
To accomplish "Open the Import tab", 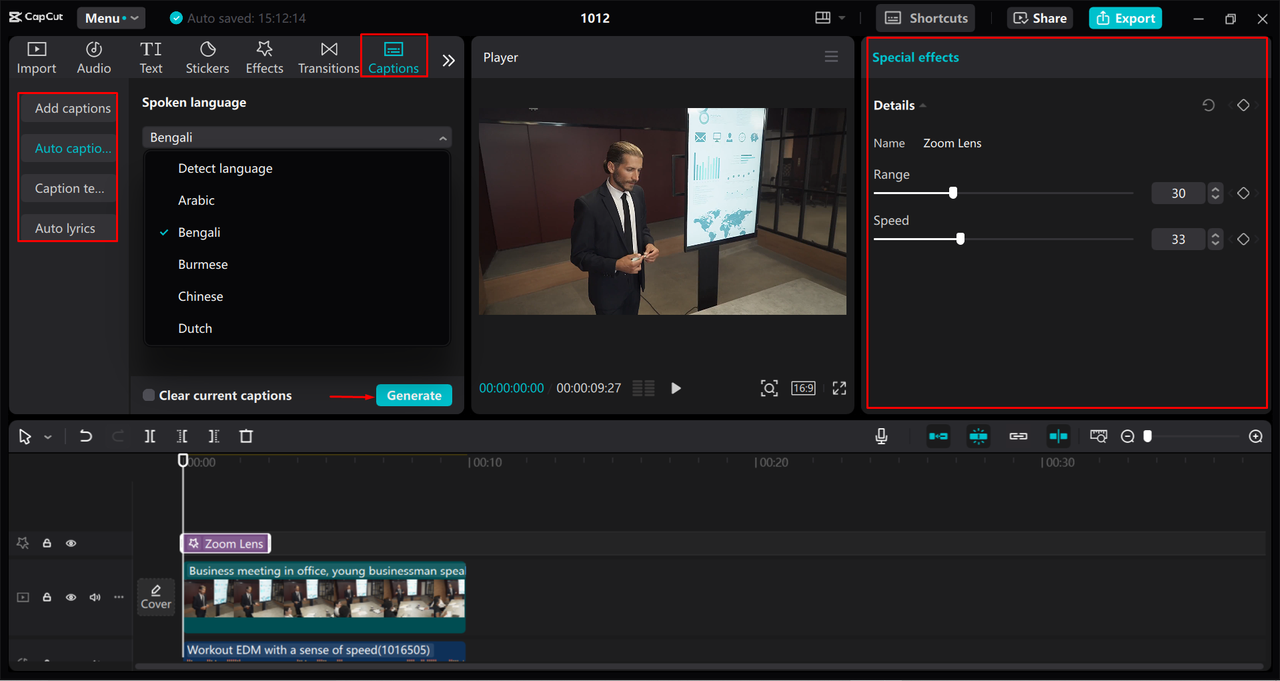I will tap(36, 58).
